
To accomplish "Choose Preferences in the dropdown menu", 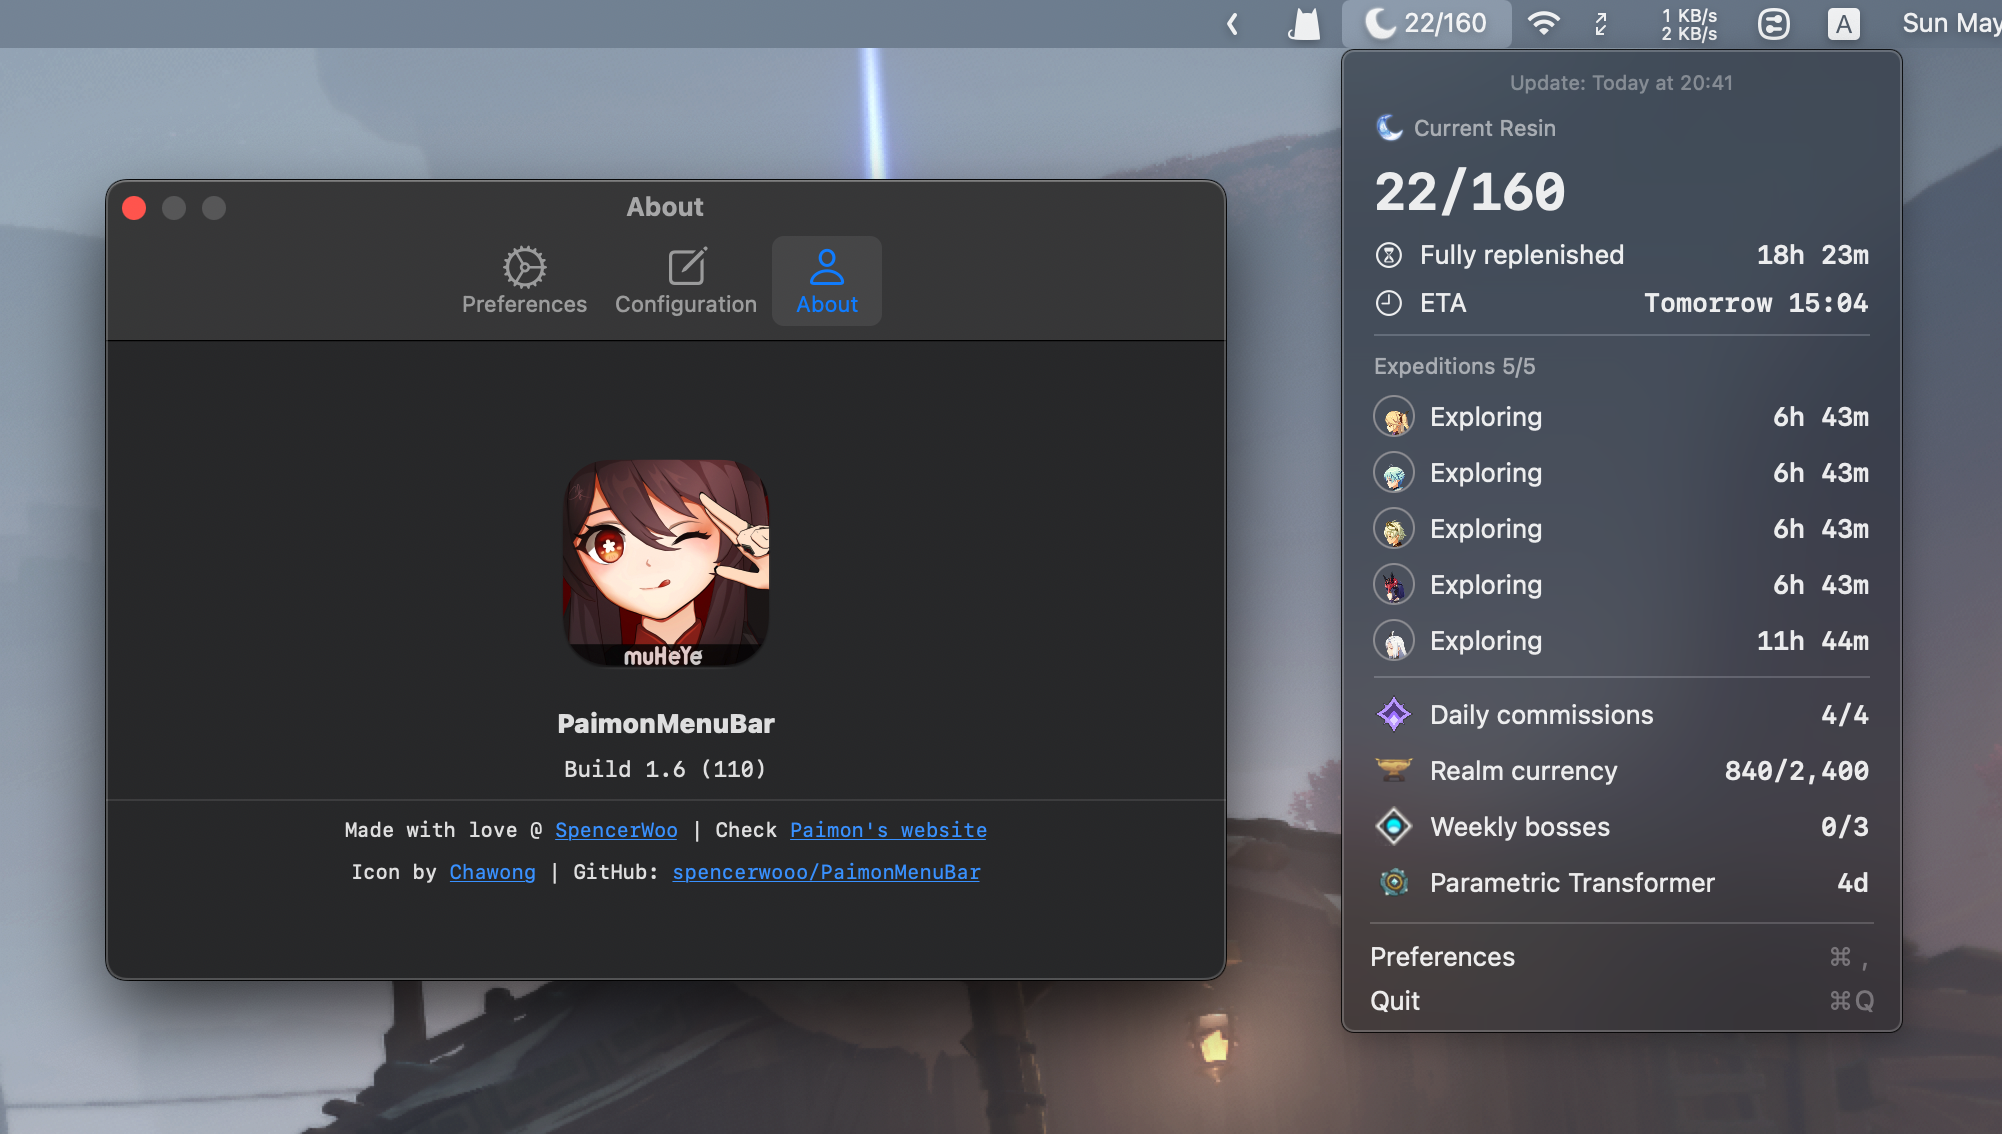I will click(1442, 957).
